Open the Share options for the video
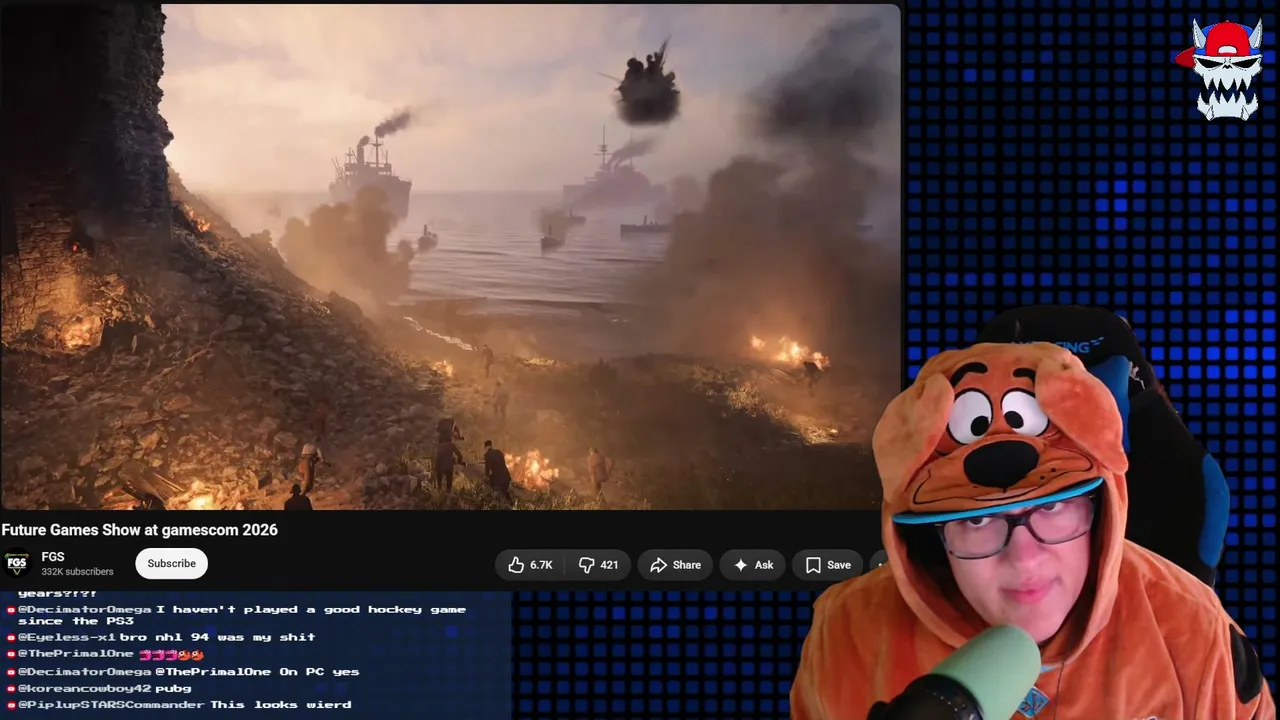 point(675,565)
